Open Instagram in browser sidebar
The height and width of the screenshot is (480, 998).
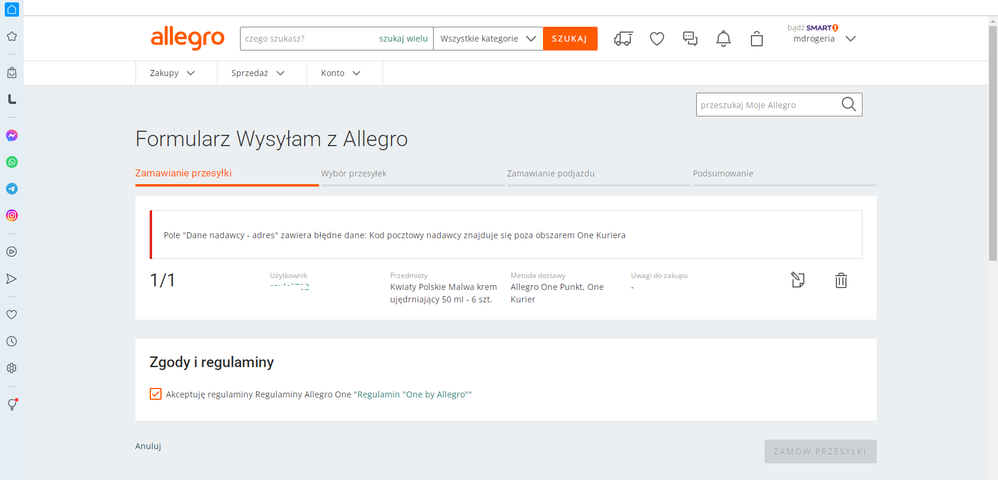point(11,216)
